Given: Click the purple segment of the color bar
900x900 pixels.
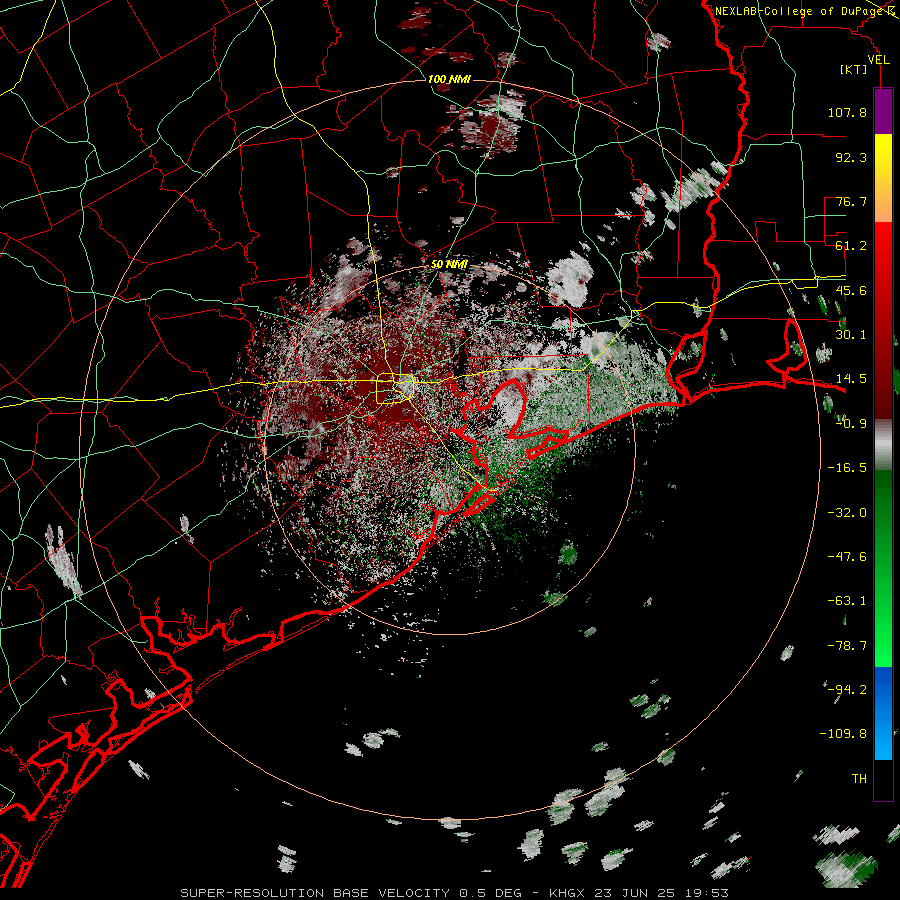Looking at the screenshot, I should point(883,112).
